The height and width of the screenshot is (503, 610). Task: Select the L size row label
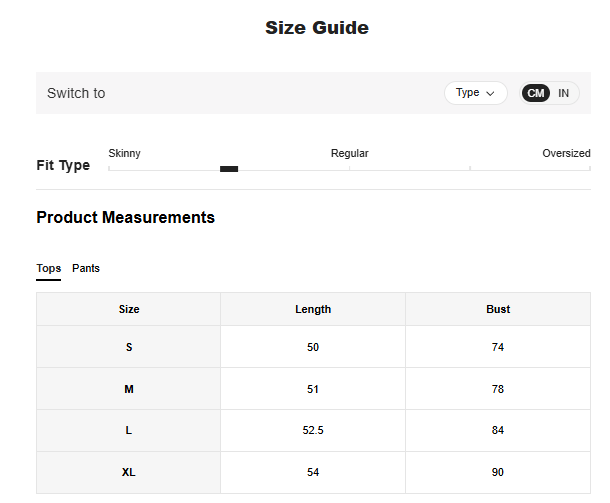(129, 430)
